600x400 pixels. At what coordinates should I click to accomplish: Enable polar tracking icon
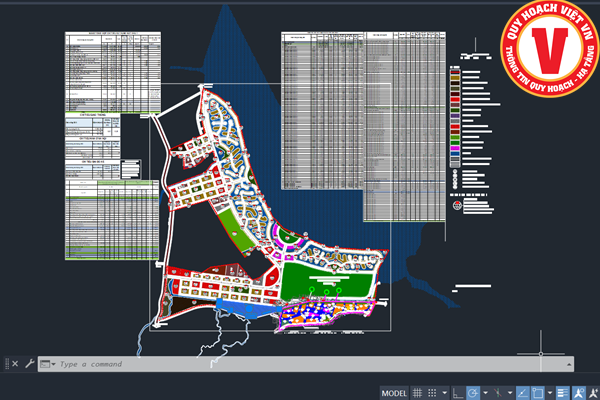click(473, 392)
